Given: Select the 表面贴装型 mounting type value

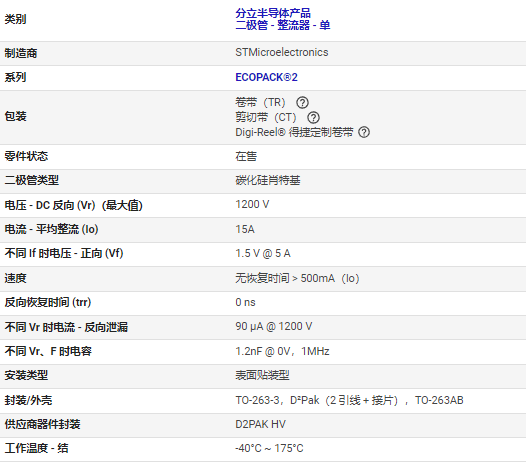Looking at the screenshot, I should pyautogui.click(x=262, y=375).
